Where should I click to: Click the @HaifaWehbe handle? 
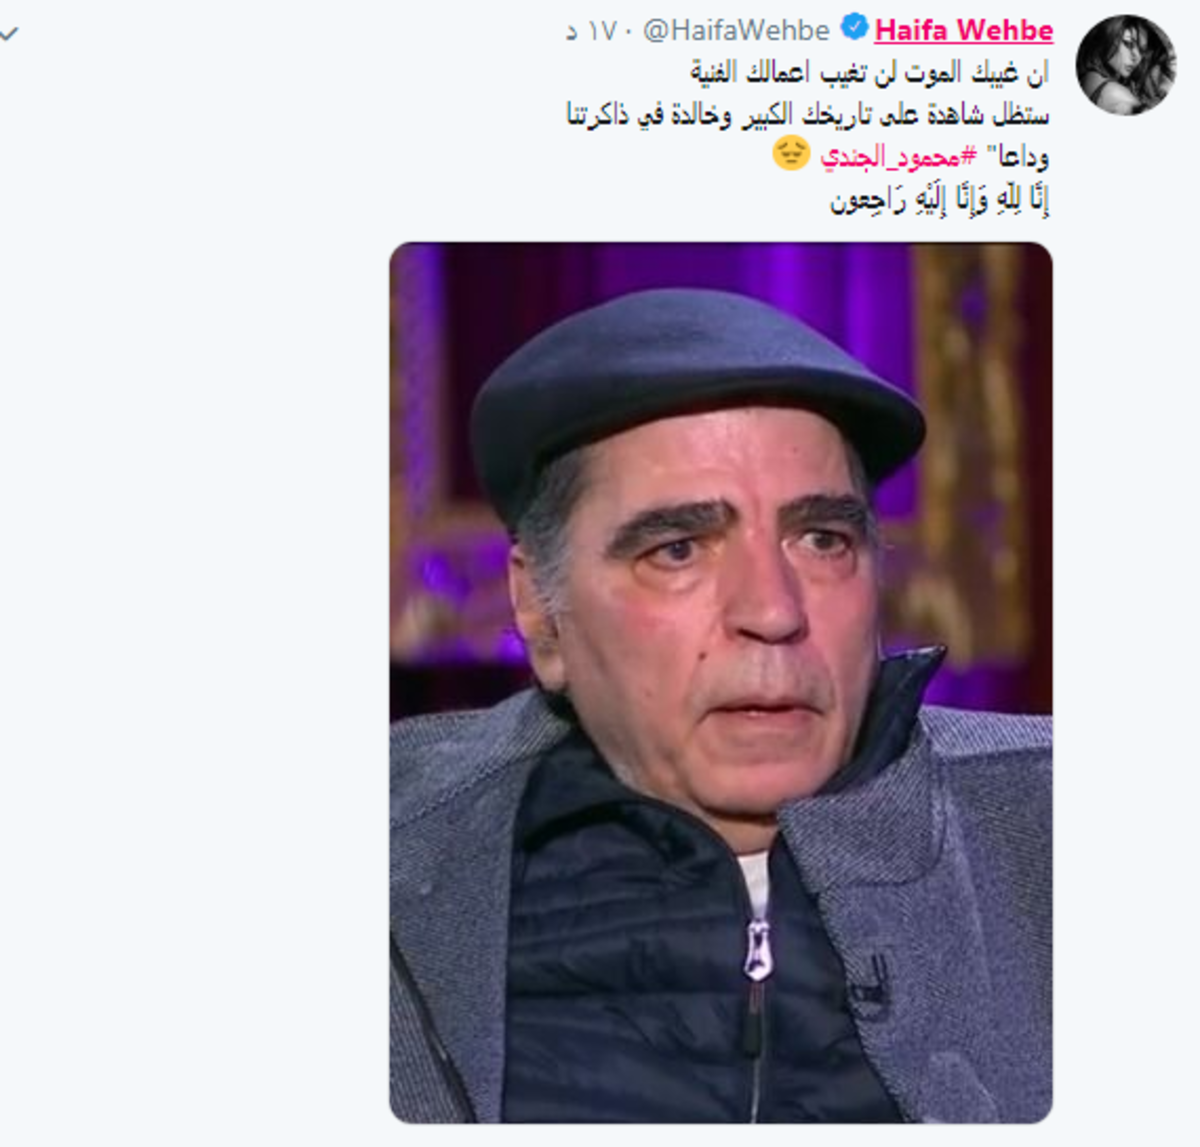736,31
